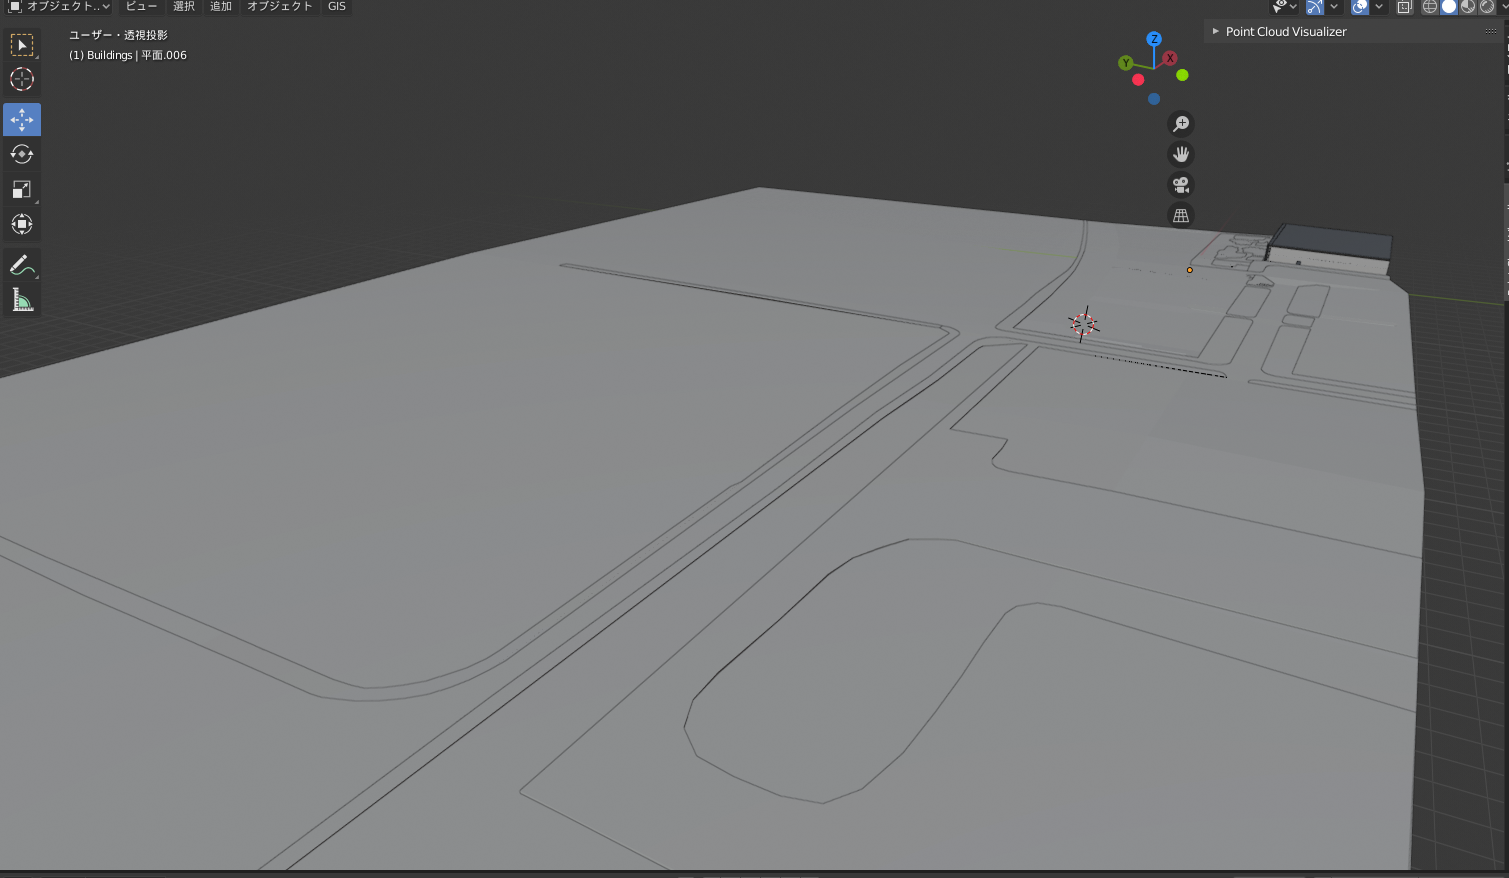The image size is (1509, 878).
Task: Pick the Scale tool in toolbar
Action: pyautogui.click(x=22, y=189)
